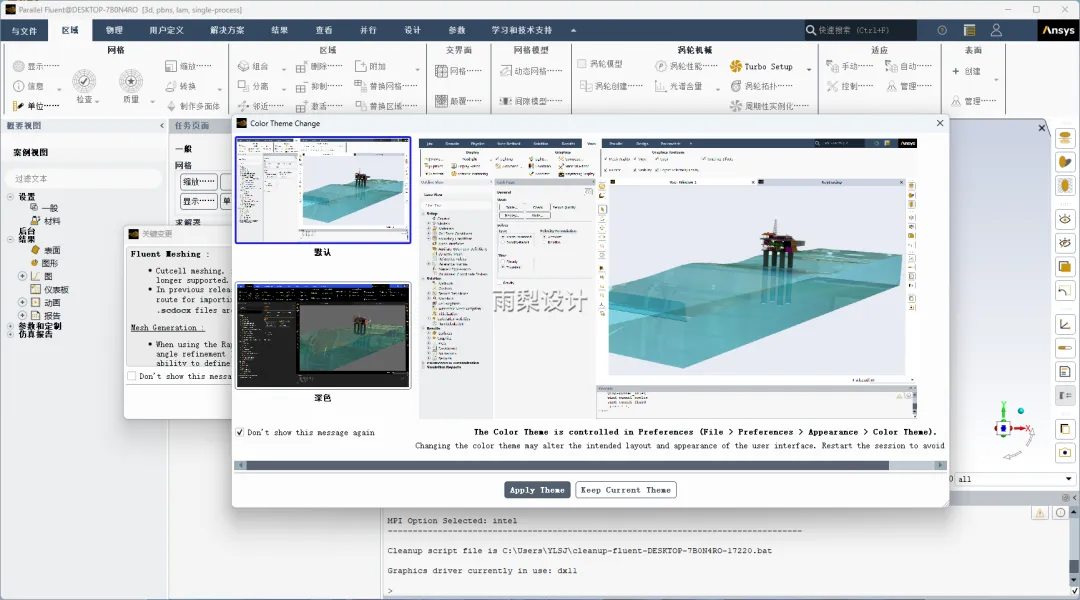The image size is (1080, 600).
Task: Switch to the 物理 (Physics) ribbon tab
Action: (114, 30)
